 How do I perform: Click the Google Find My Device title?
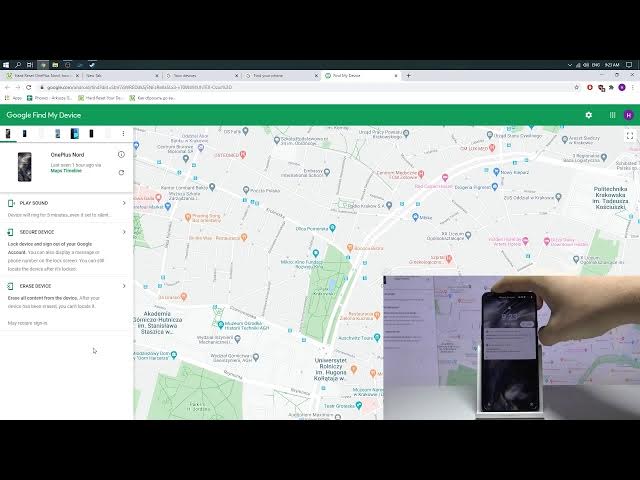(x=44, y=115)
